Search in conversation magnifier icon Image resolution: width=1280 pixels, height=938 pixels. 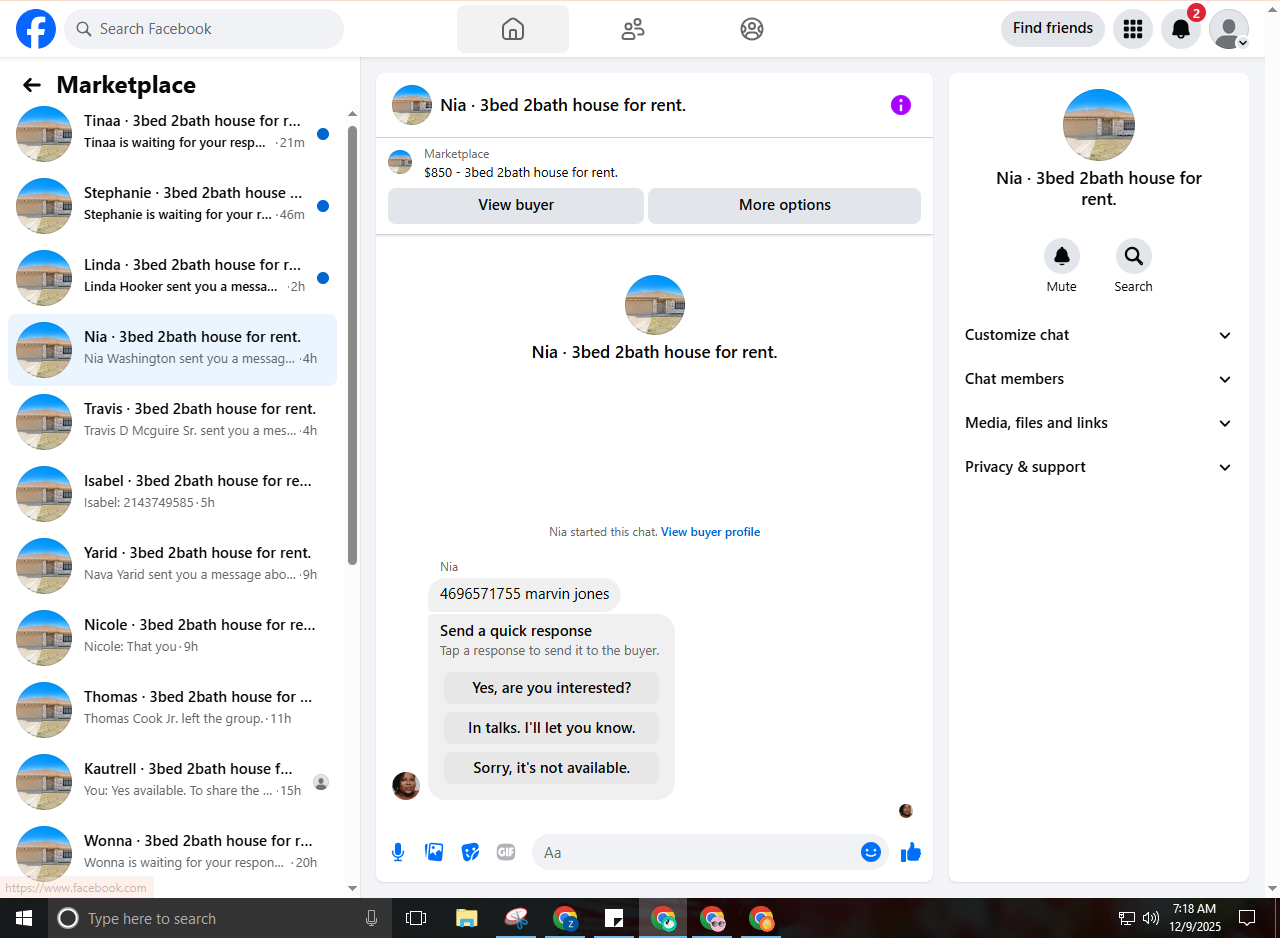click(x=1134, y=256)
